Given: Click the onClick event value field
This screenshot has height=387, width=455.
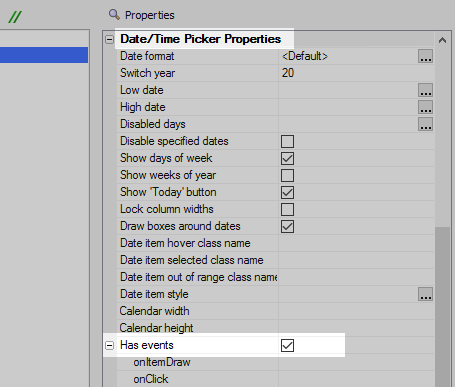Looking at the screenshot, I should [356, 379].
